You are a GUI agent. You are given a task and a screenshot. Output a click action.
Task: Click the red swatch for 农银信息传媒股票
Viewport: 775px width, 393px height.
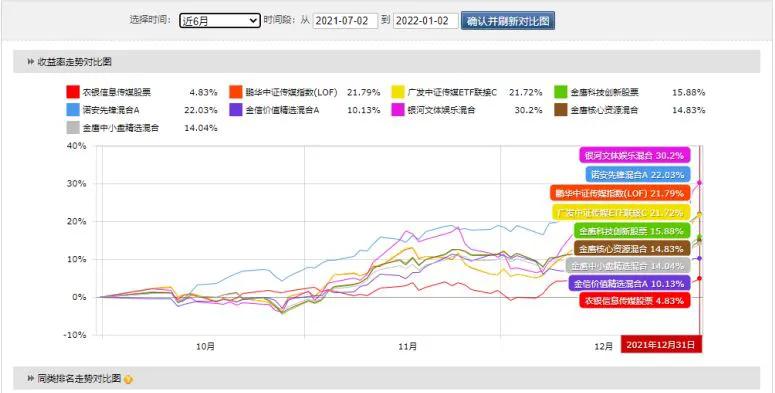(x=73, y=92)
